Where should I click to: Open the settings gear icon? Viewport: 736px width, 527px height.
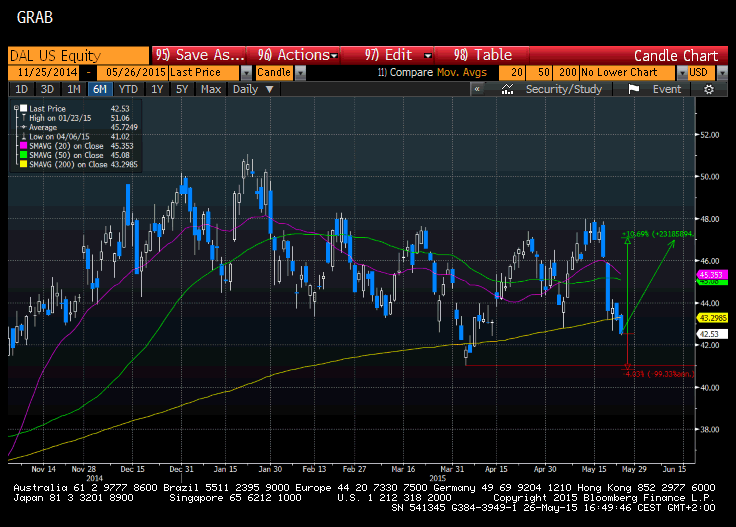click(x=709, y=89)
